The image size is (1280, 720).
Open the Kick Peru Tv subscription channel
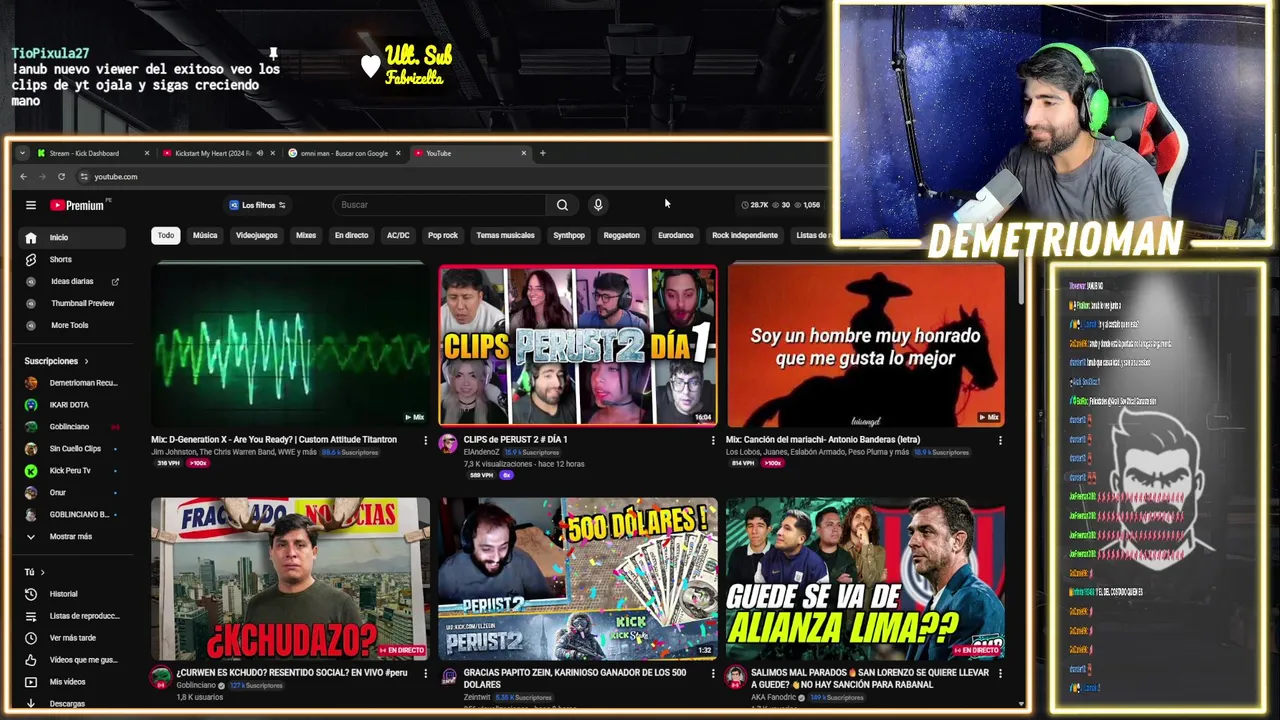coord(70,470)
